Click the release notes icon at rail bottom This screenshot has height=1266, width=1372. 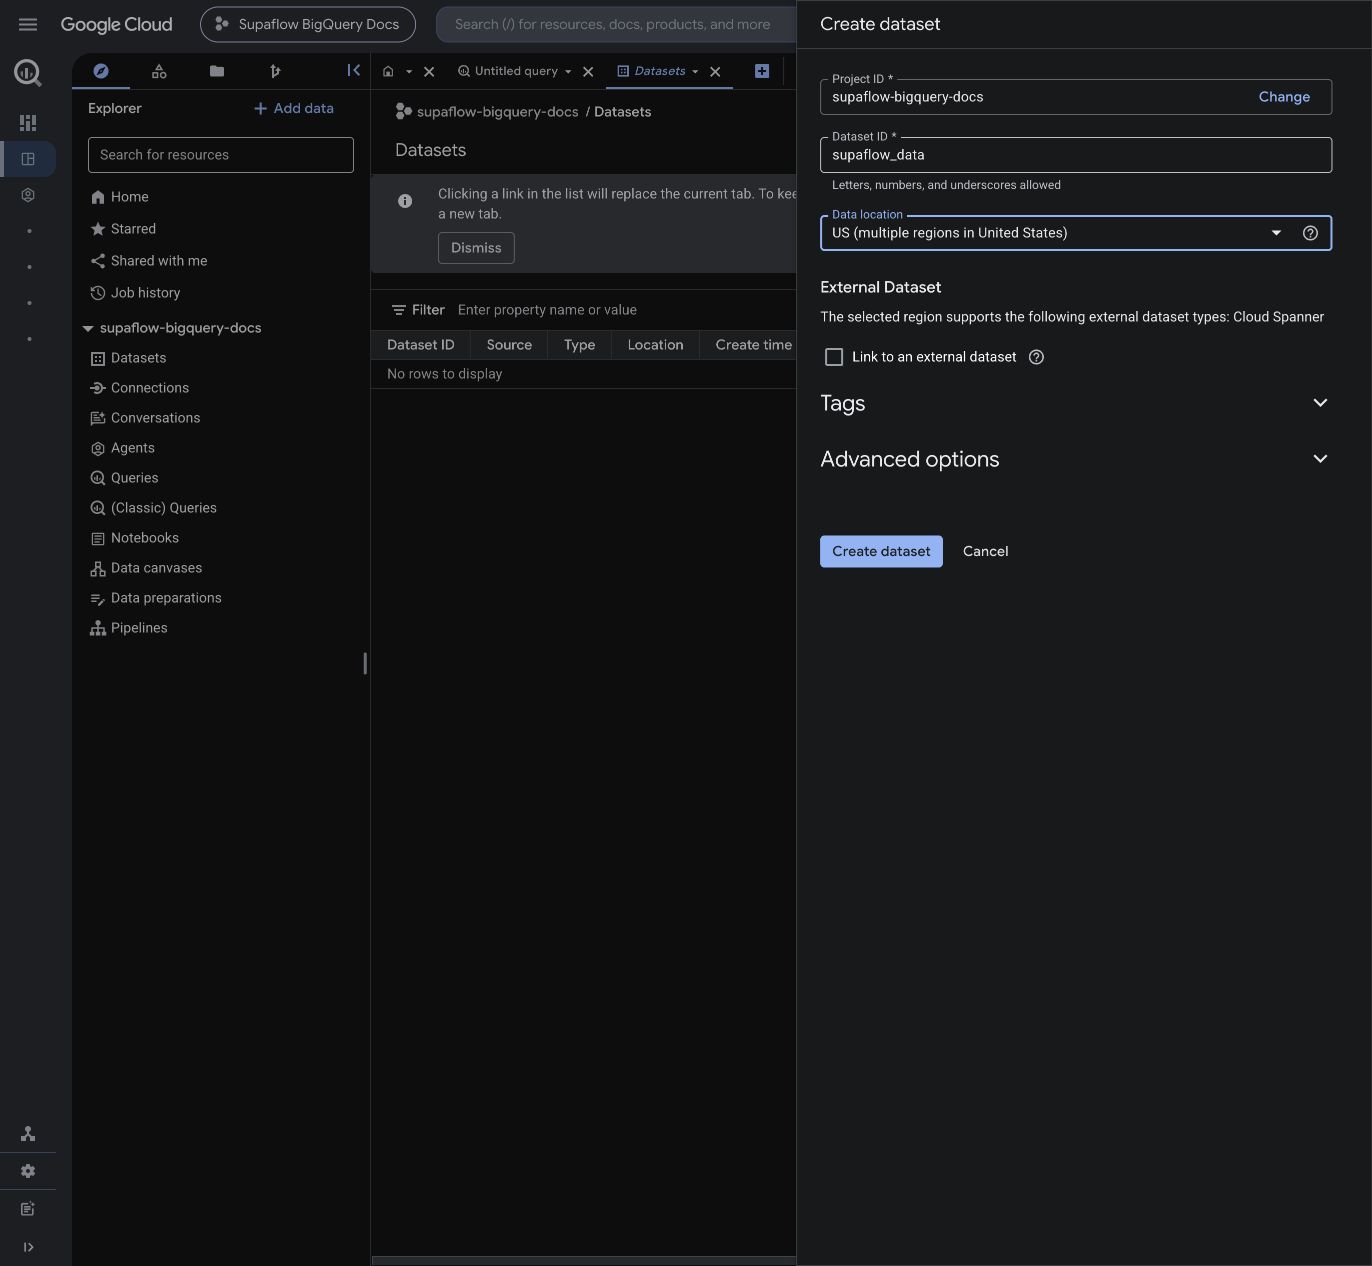click(28, 1209)
